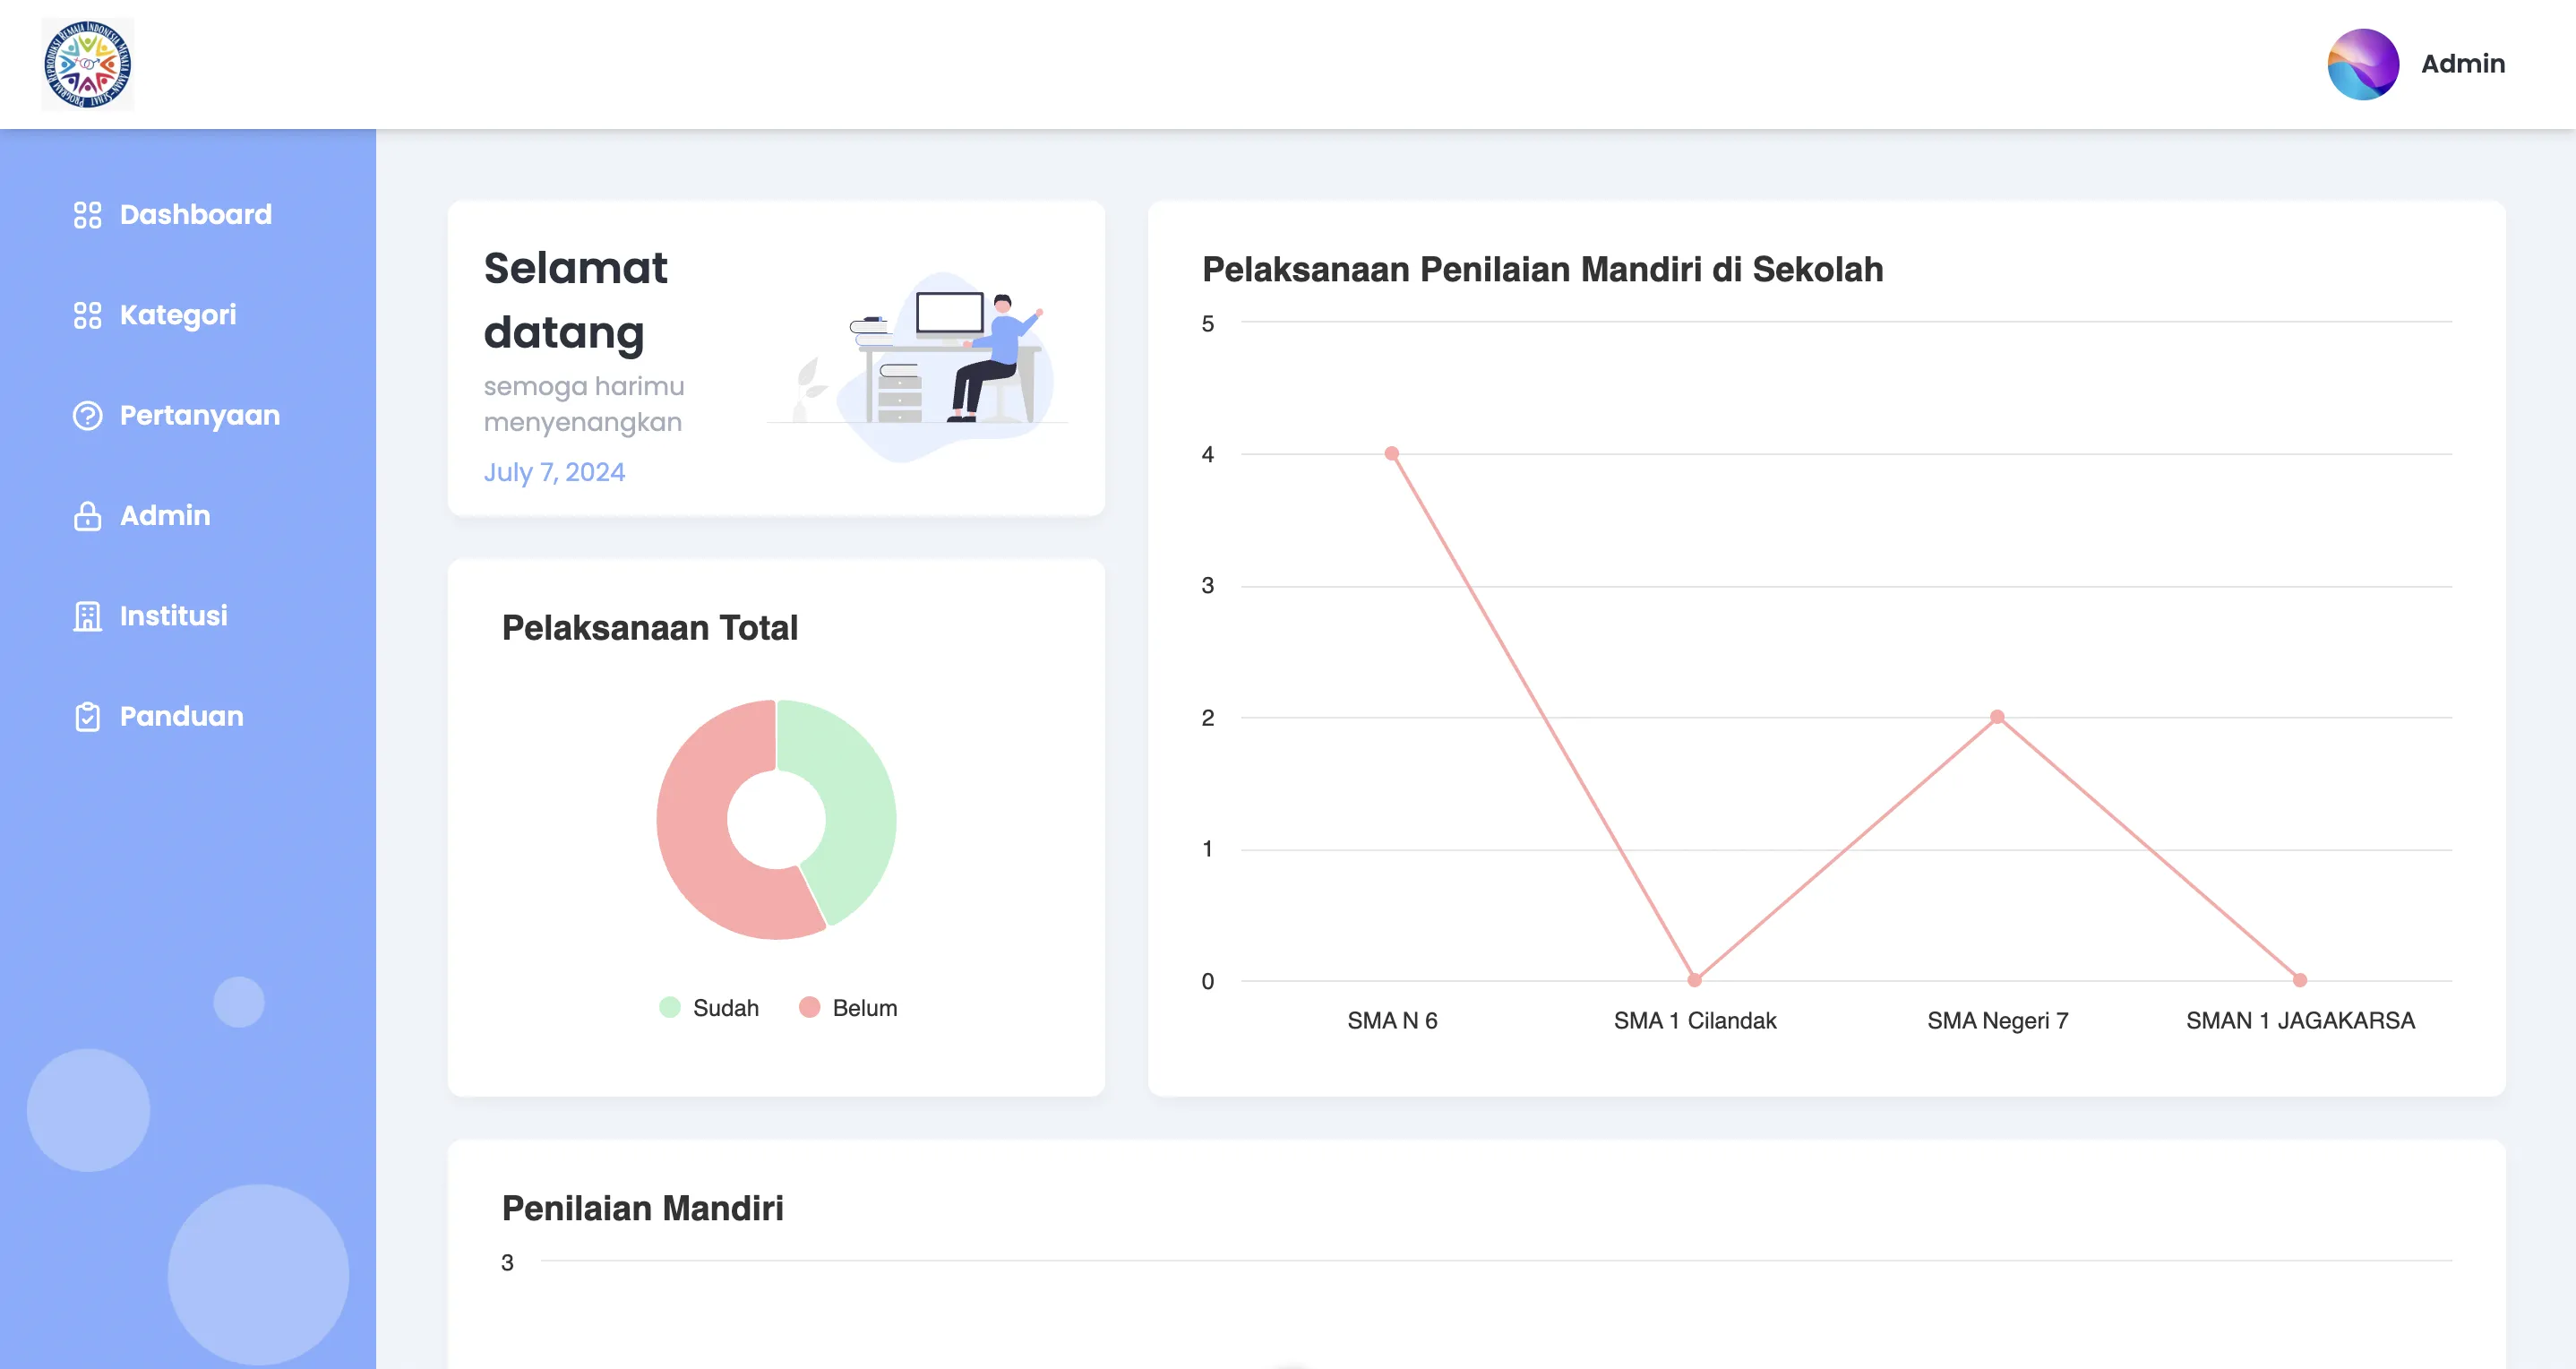Click the July 7, 2024 date text
This screenshot has height=1369, width=2576.
point(555,471)
